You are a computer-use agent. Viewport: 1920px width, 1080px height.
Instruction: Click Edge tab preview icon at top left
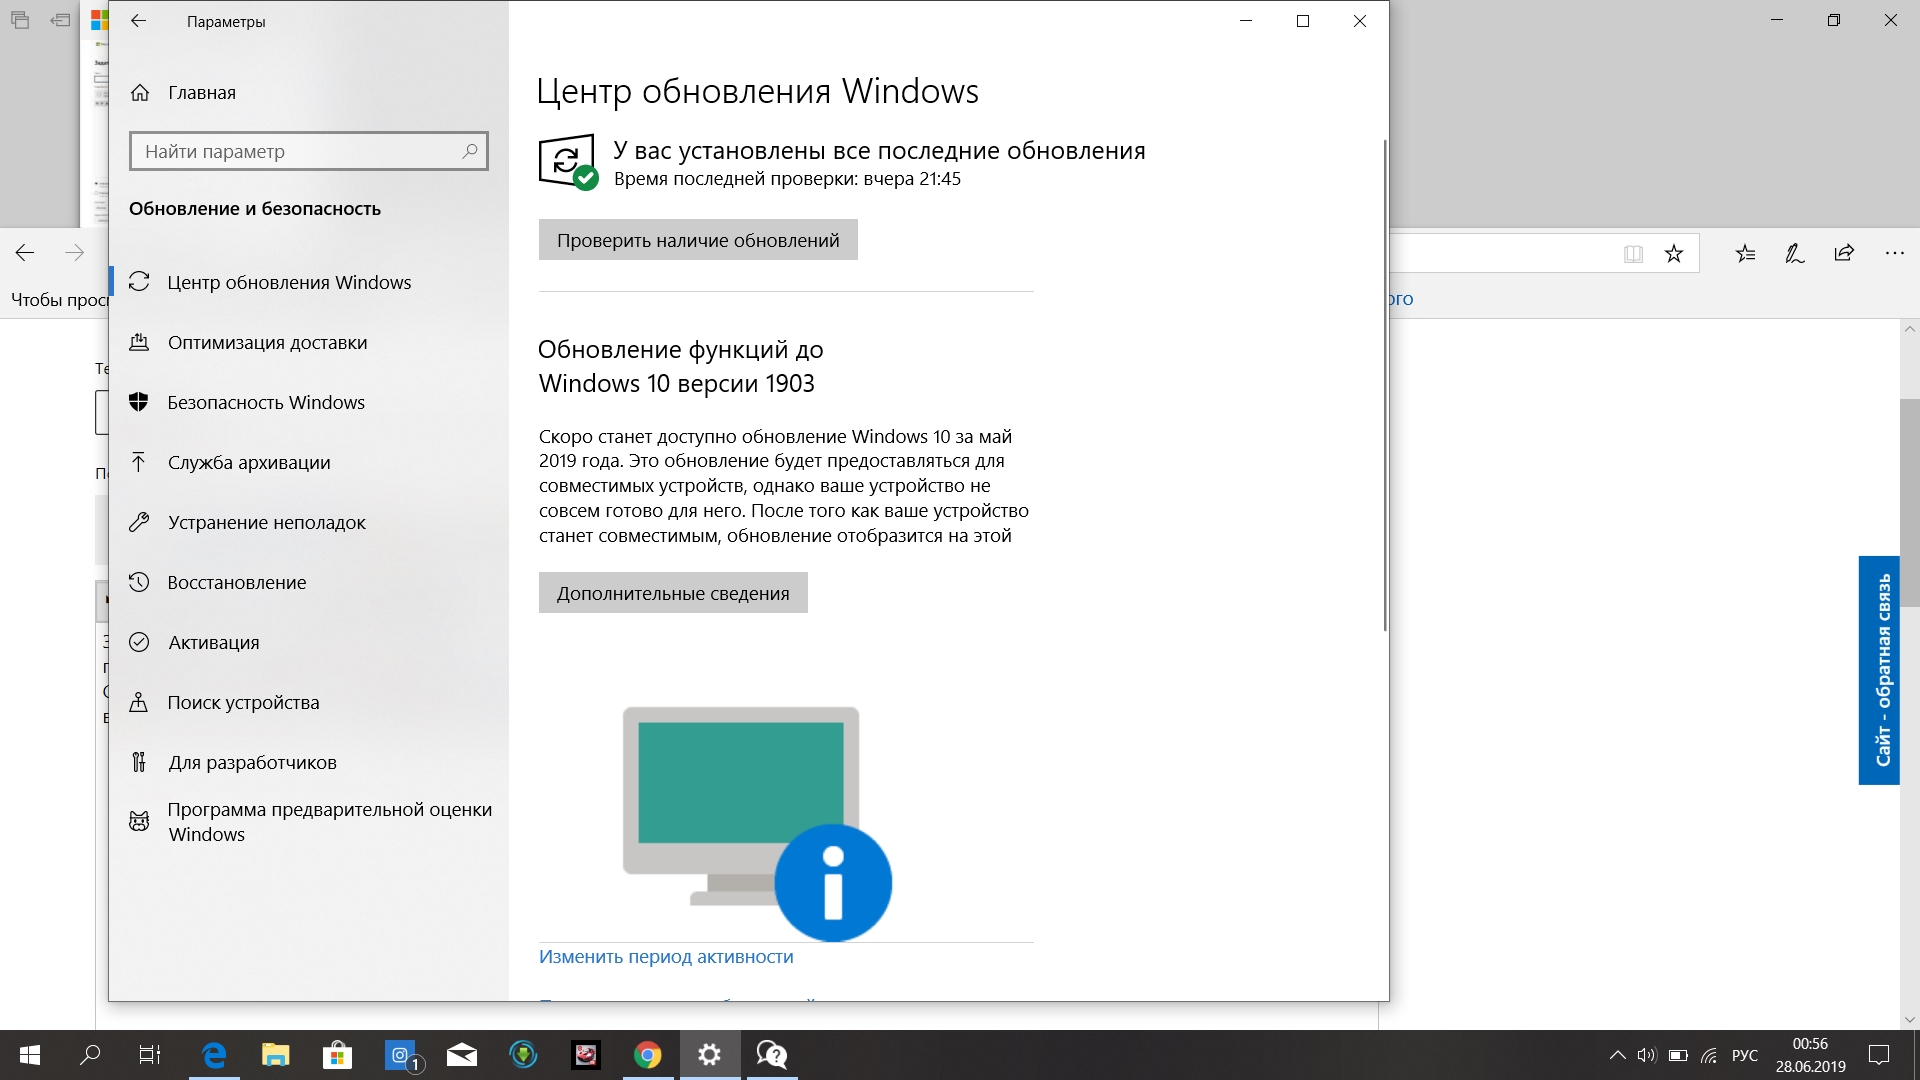click(x=20, y=20)
